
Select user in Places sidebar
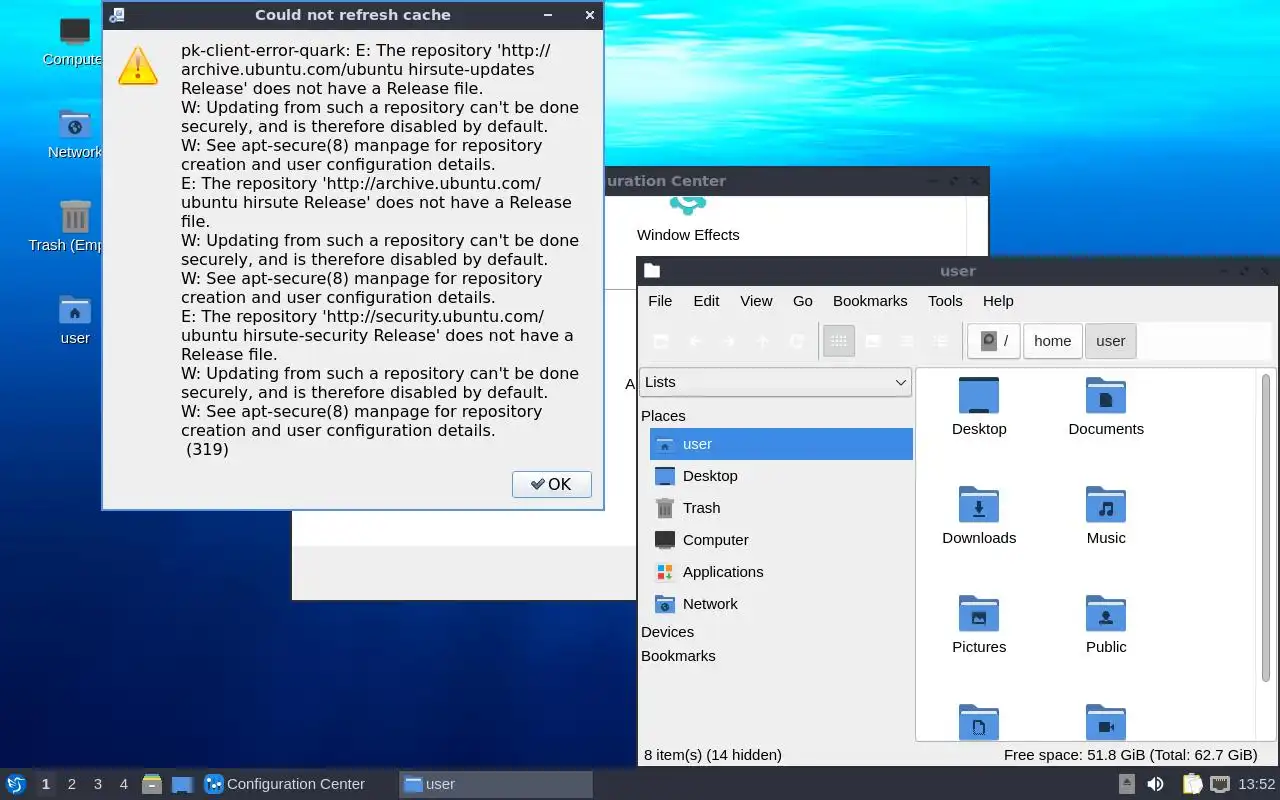[781, 444]
